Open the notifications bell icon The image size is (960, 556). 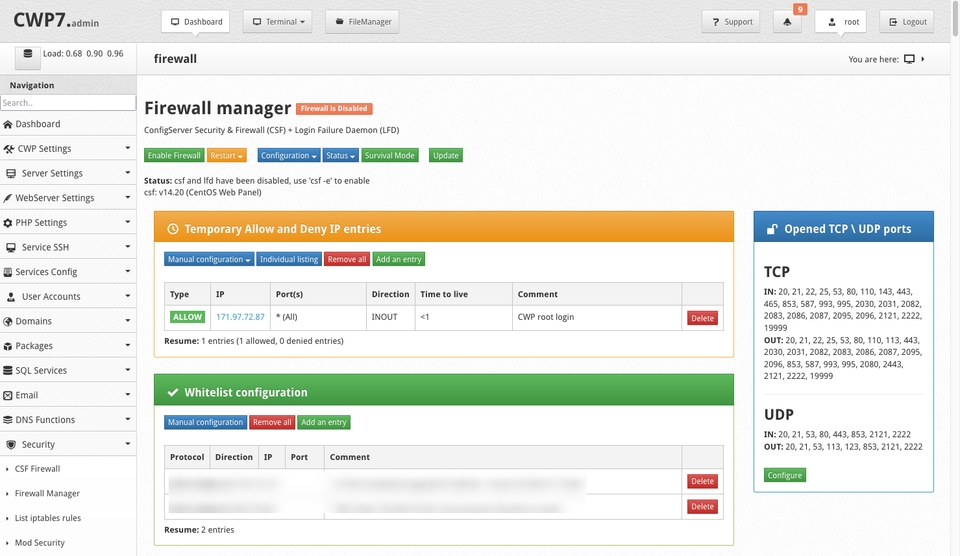pyautogui.click(x=787, y=21)
